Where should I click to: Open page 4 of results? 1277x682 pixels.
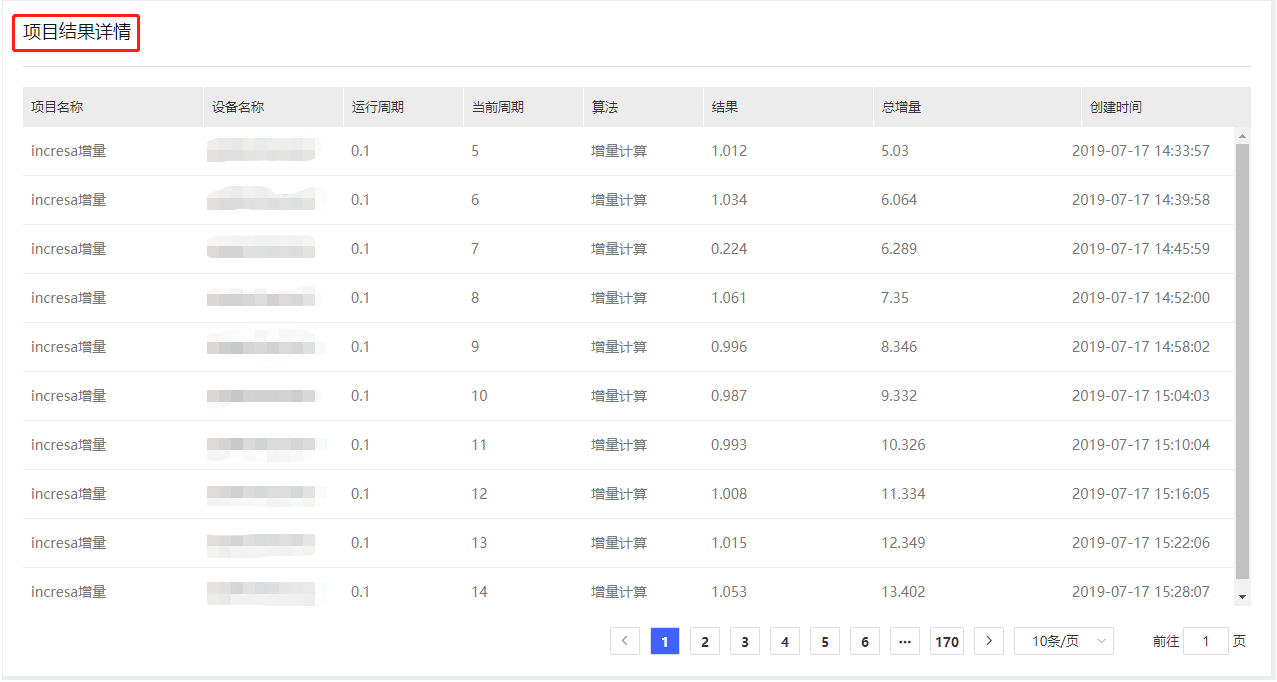click(785, 641)
